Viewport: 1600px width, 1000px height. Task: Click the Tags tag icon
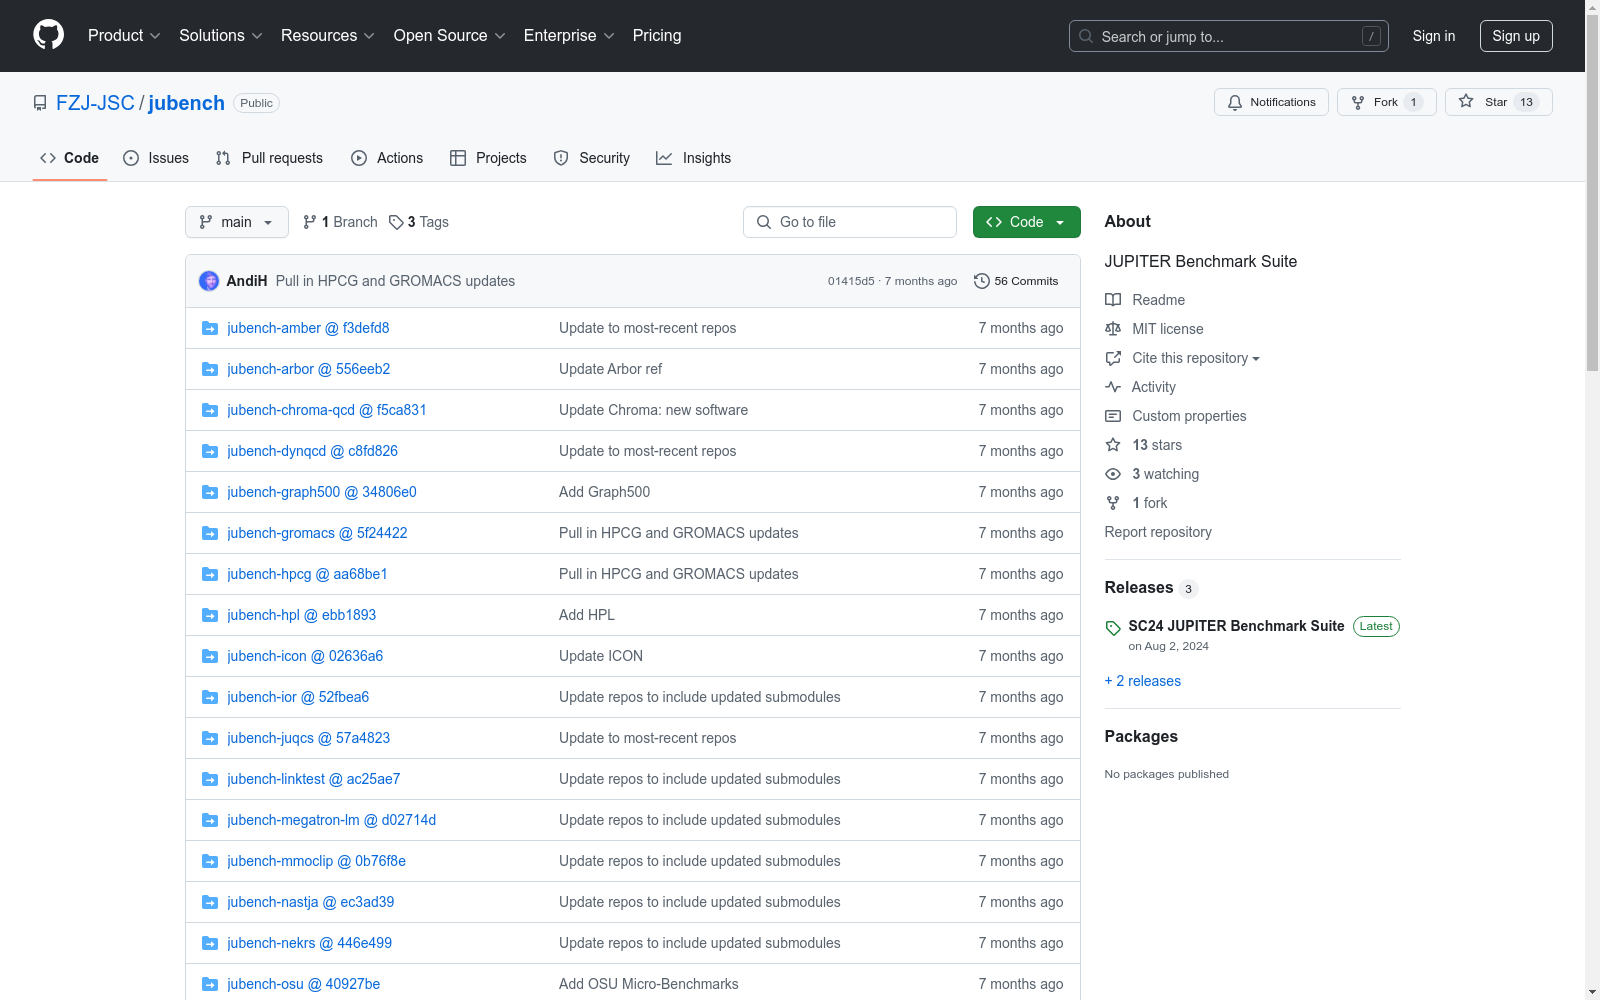coord(396,222)
